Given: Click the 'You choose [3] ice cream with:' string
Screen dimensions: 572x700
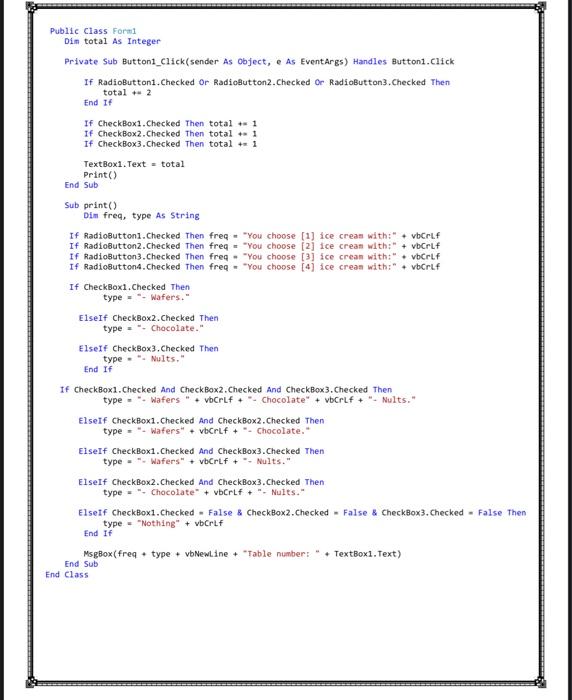Looking at the screenshot, I should click(x=319, y=257).
